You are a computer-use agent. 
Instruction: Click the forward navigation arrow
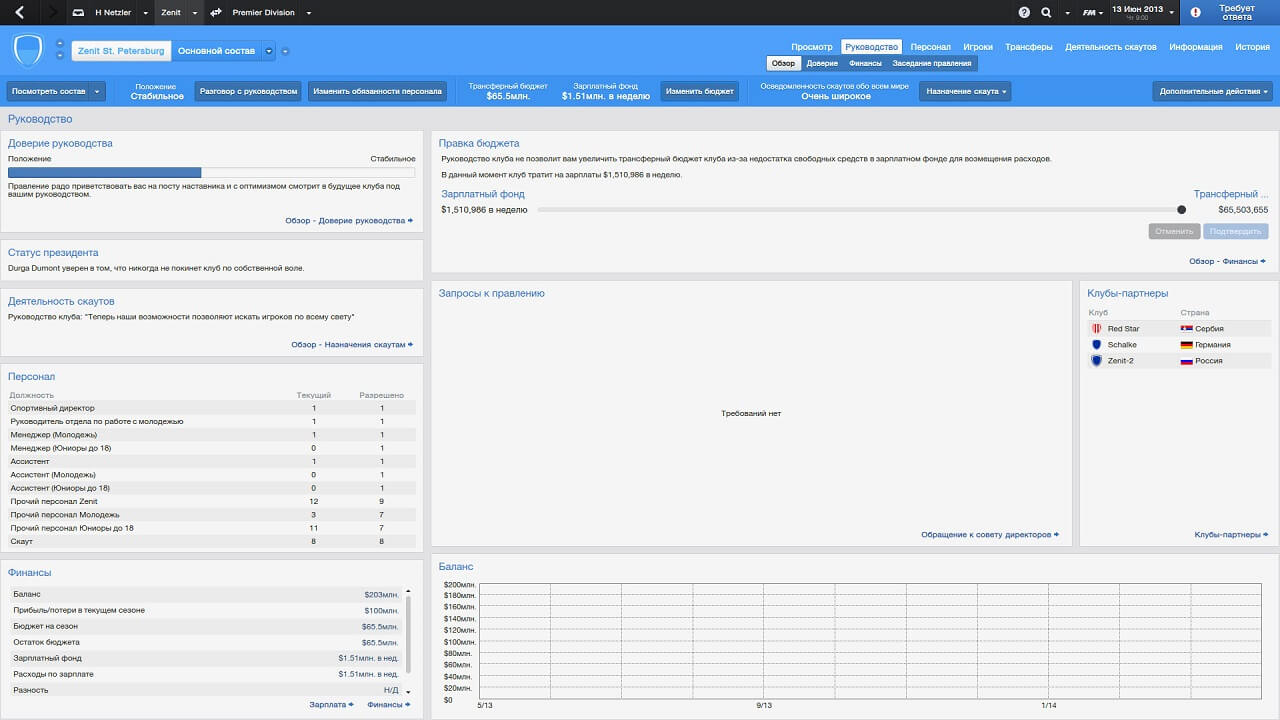(52, 13)
